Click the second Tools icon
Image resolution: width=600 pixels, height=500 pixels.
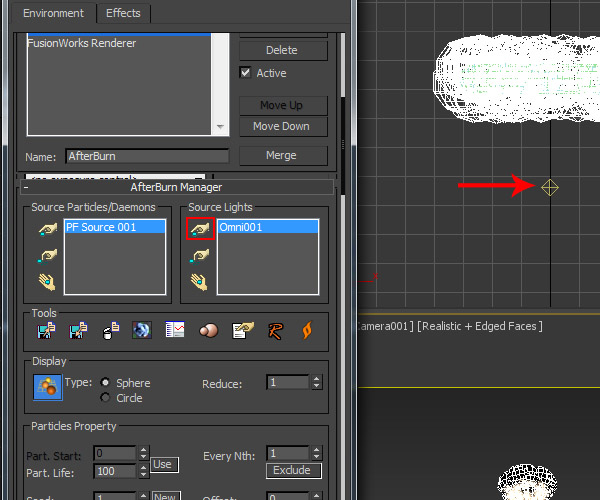pos(78,330)
